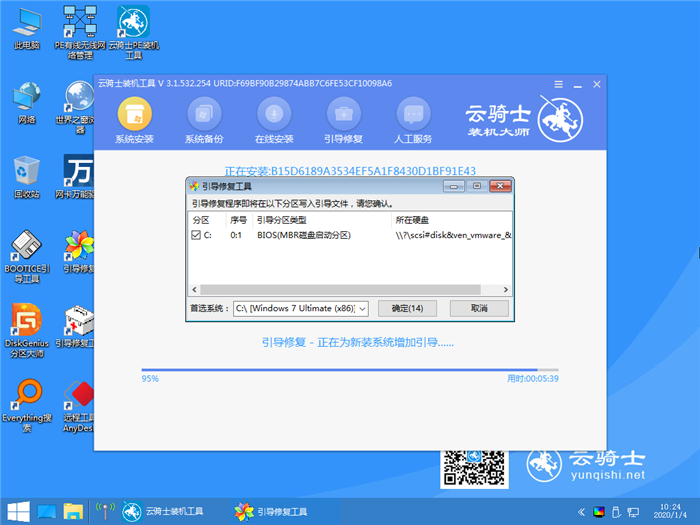Click the QR code on desktop
Screen dimensions: 700x525
pos(474,468)
